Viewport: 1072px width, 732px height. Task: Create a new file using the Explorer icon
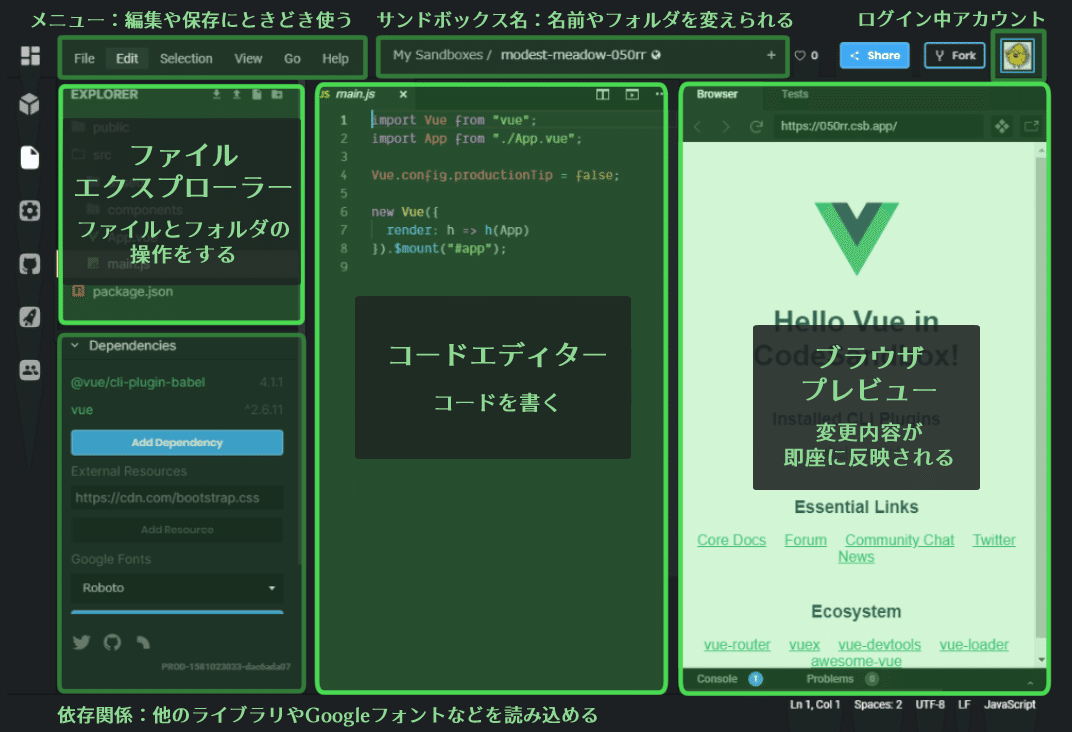tap(257, 93)
